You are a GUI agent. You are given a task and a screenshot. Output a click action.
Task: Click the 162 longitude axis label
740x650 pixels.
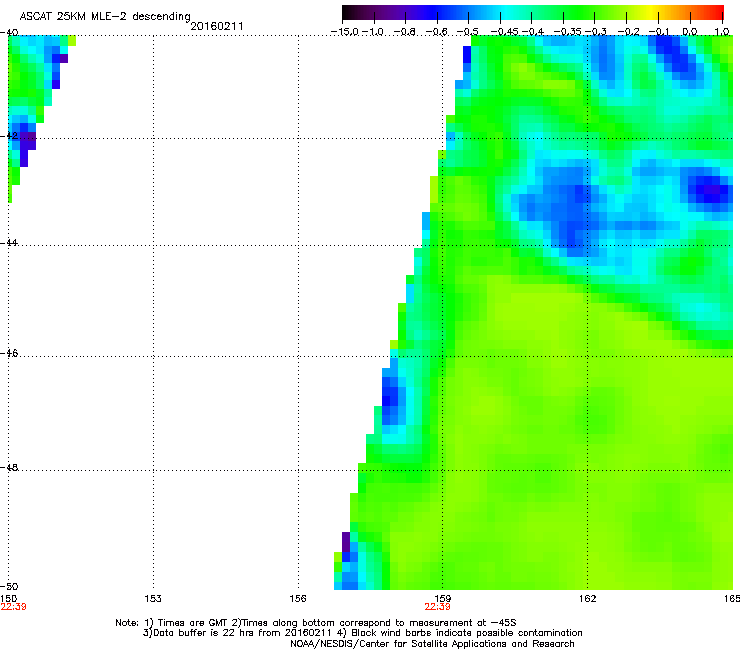point(588,599)
